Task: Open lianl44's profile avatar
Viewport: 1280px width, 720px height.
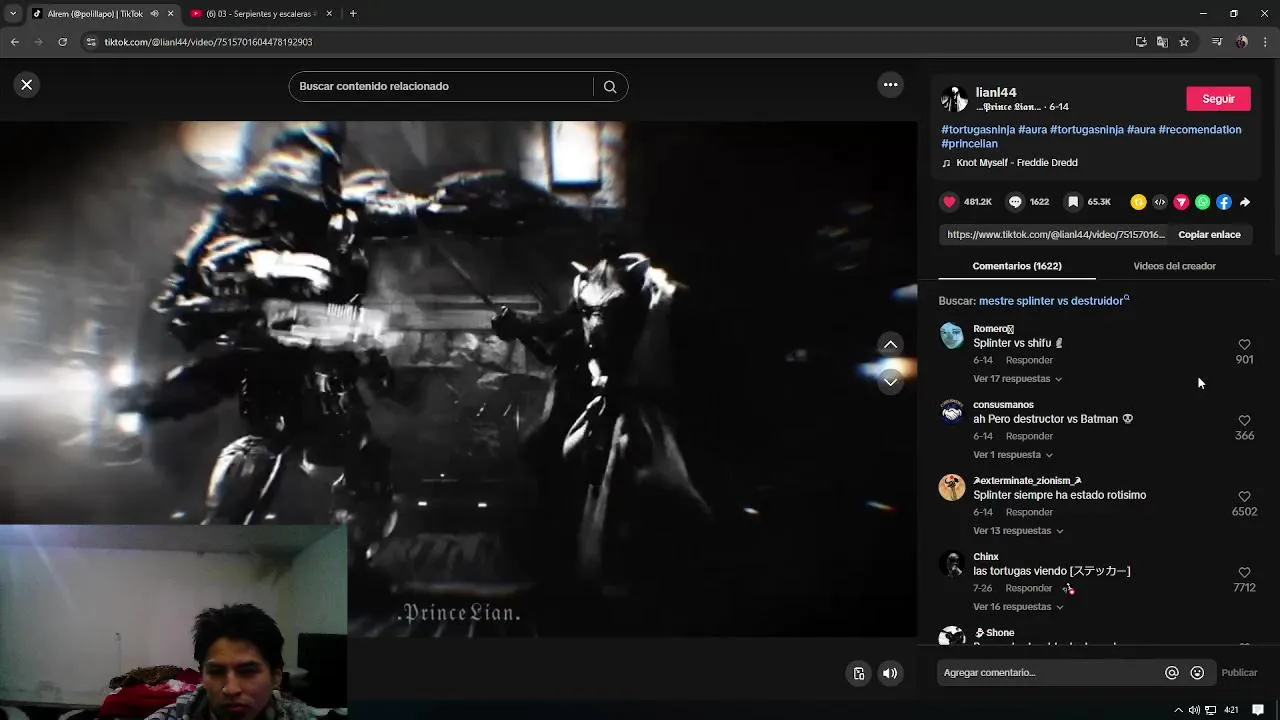Action: coord(954,99)
